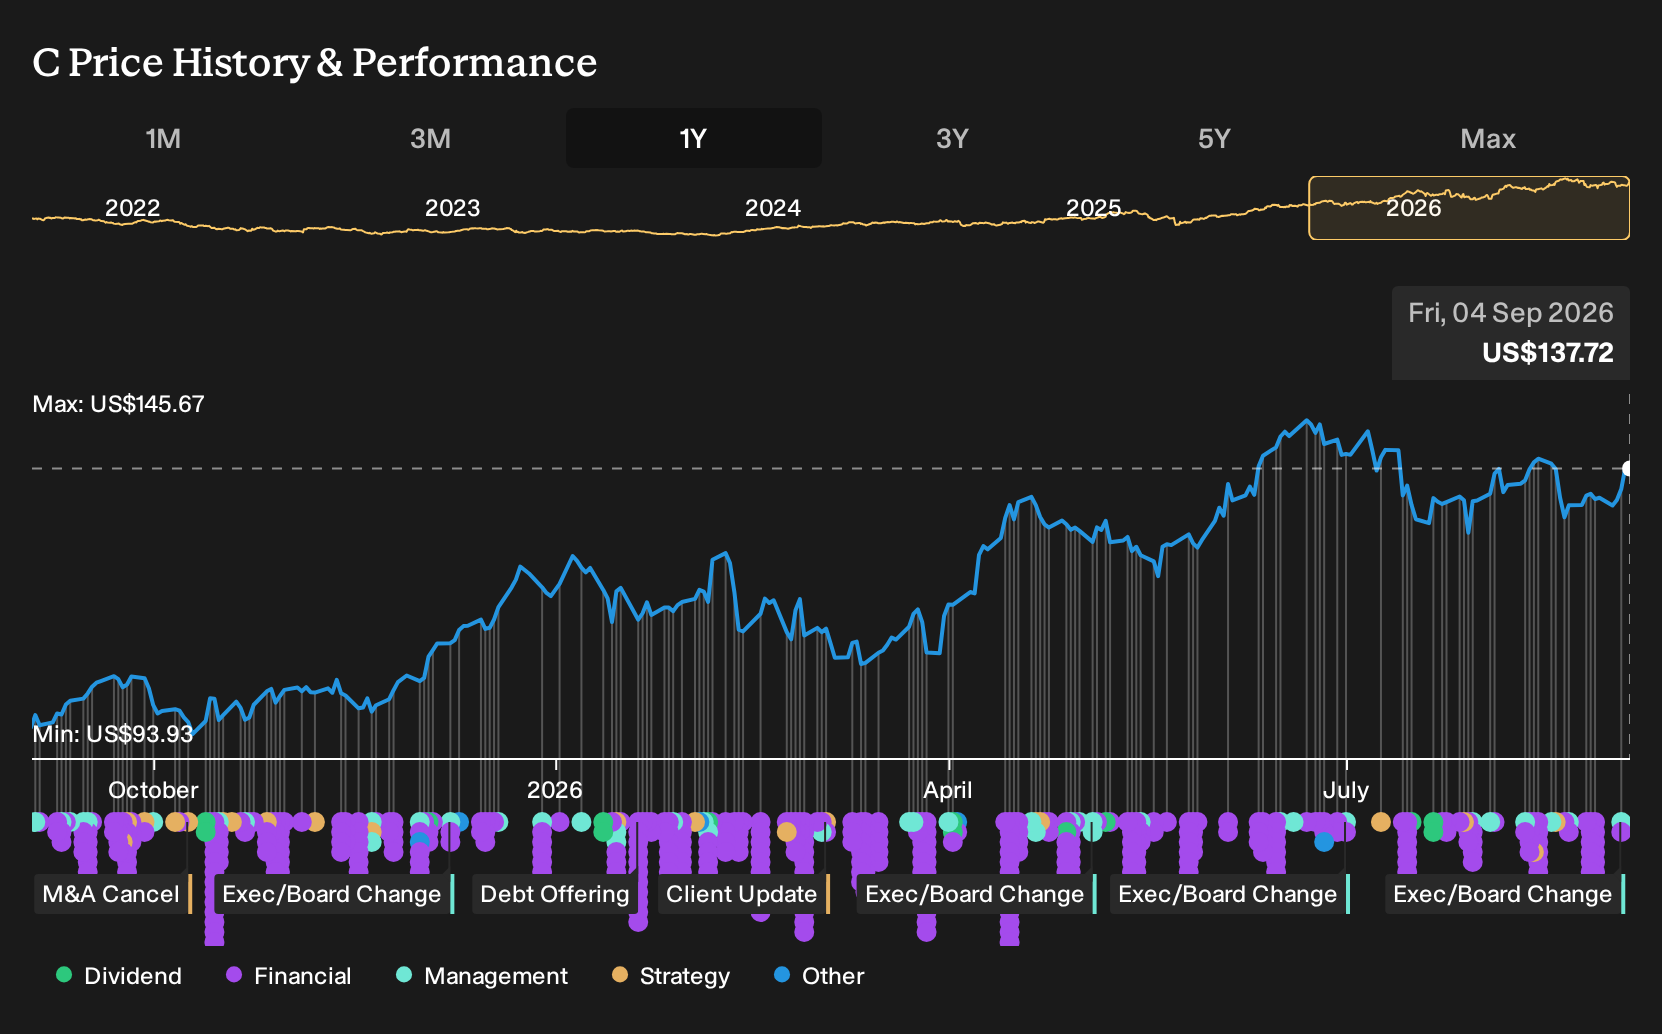Click the US$137.72 price tooltip value
This screenshot has height=1034, width=1662.
(1548, 353)
